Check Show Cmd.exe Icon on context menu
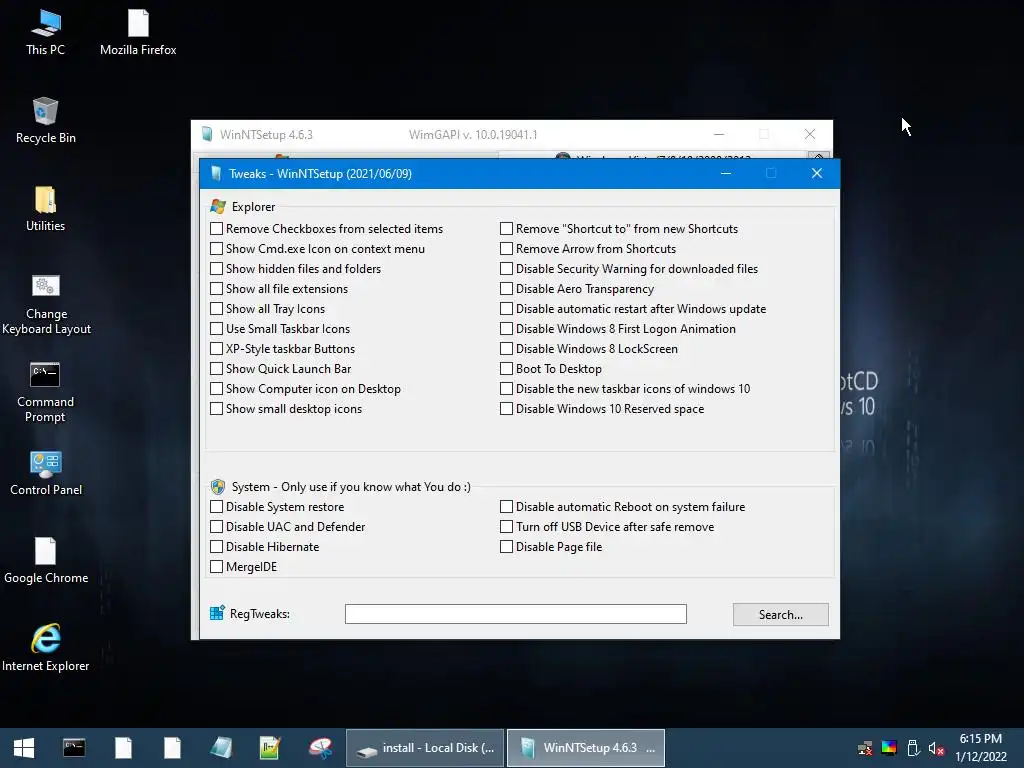 (x=216, y=249)
